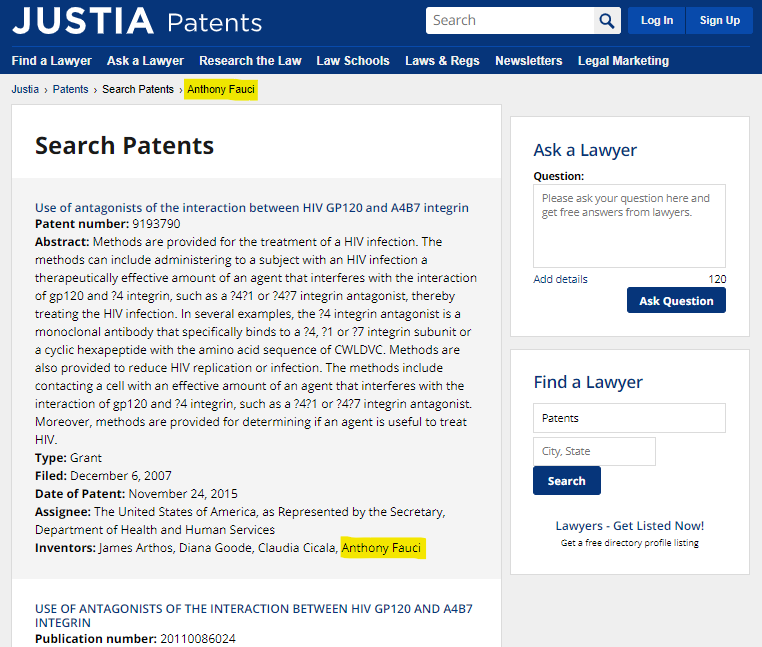Screen dimensions: 762x647
Task: Click the Type: Grant text
Action: 69,458
